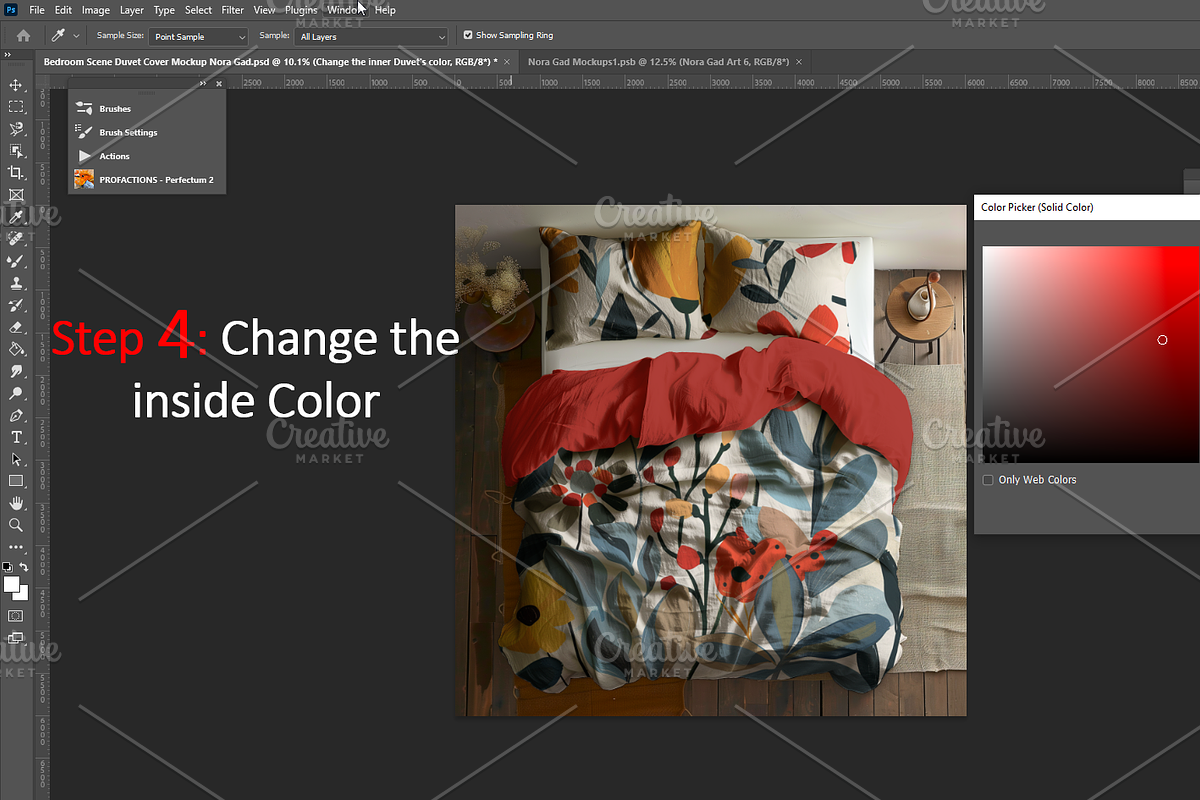1200x800 pixels.
Task: Select the Move tool
Action: 16,85
